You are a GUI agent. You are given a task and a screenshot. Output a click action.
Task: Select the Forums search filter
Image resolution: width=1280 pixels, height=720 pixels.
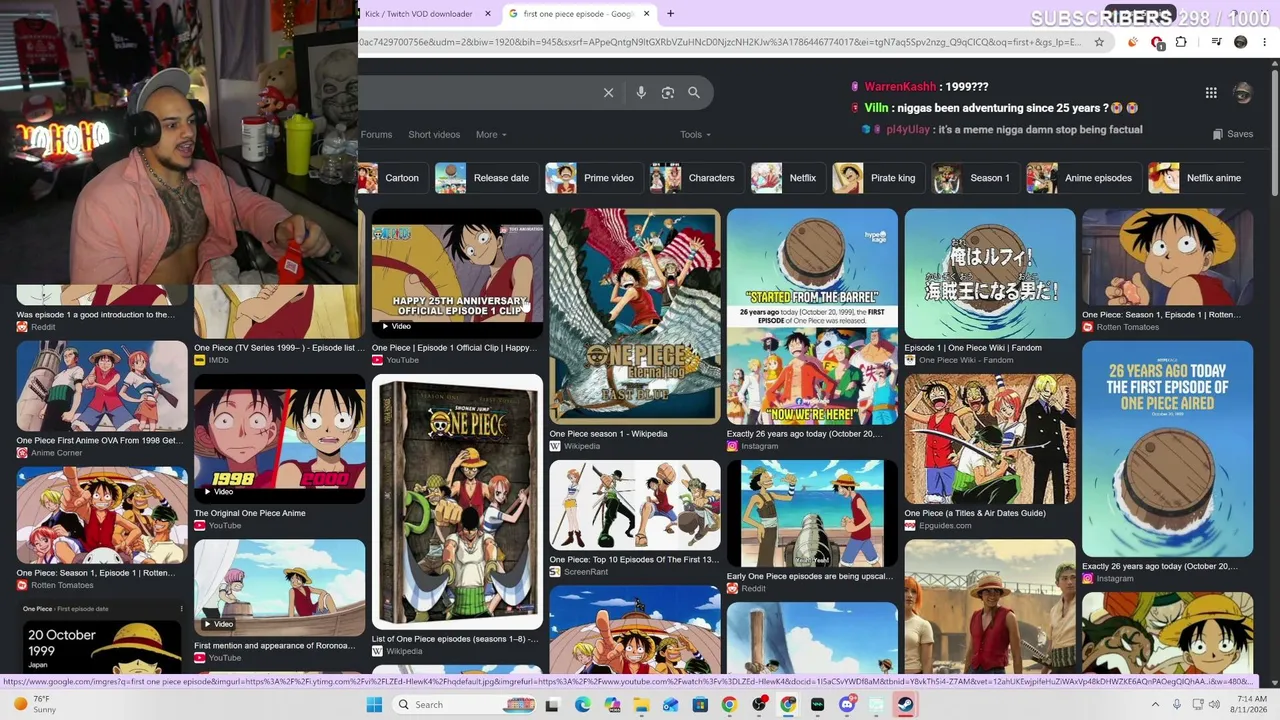click(x=376, y=135)
